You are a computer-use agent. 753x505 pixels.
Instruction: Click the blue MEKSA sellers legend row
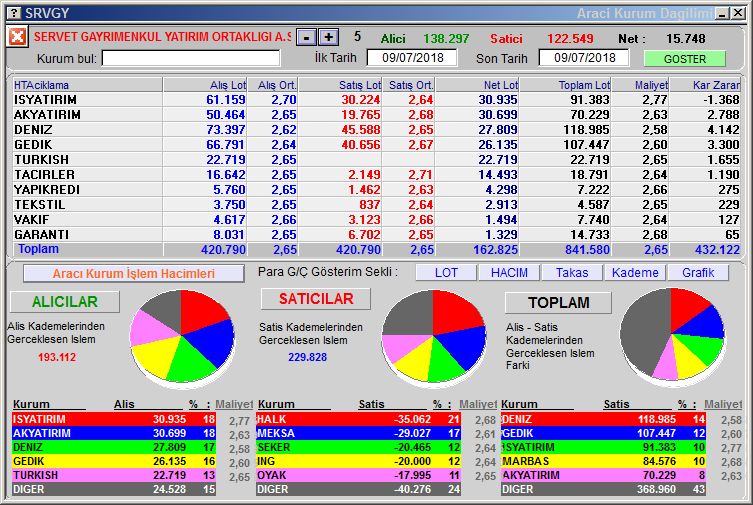click(359, 433)
